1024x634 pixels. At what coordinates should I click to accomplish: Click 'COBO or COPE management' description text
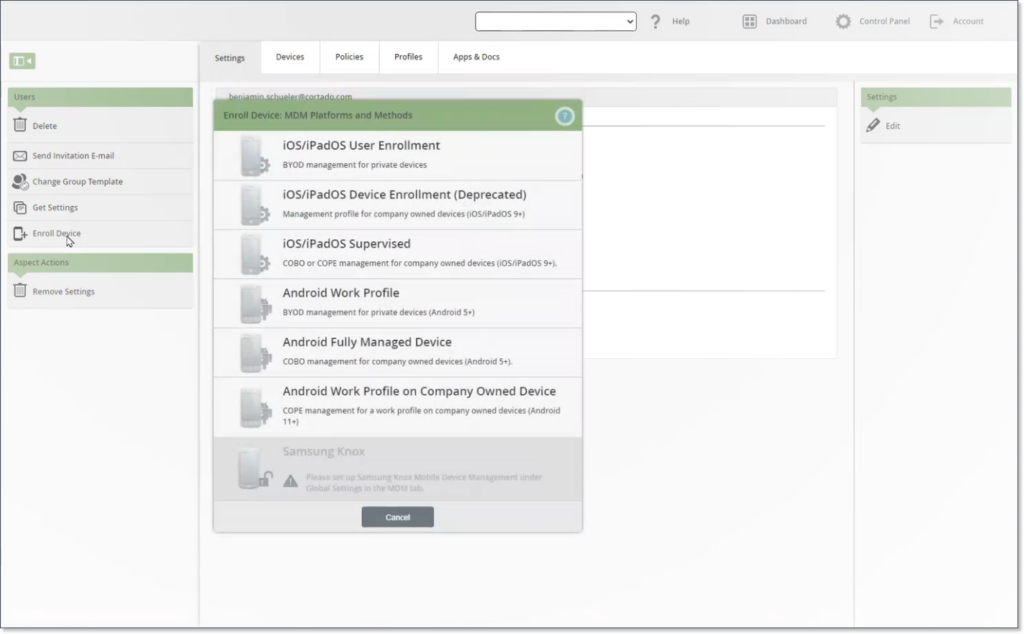[420, 263]
